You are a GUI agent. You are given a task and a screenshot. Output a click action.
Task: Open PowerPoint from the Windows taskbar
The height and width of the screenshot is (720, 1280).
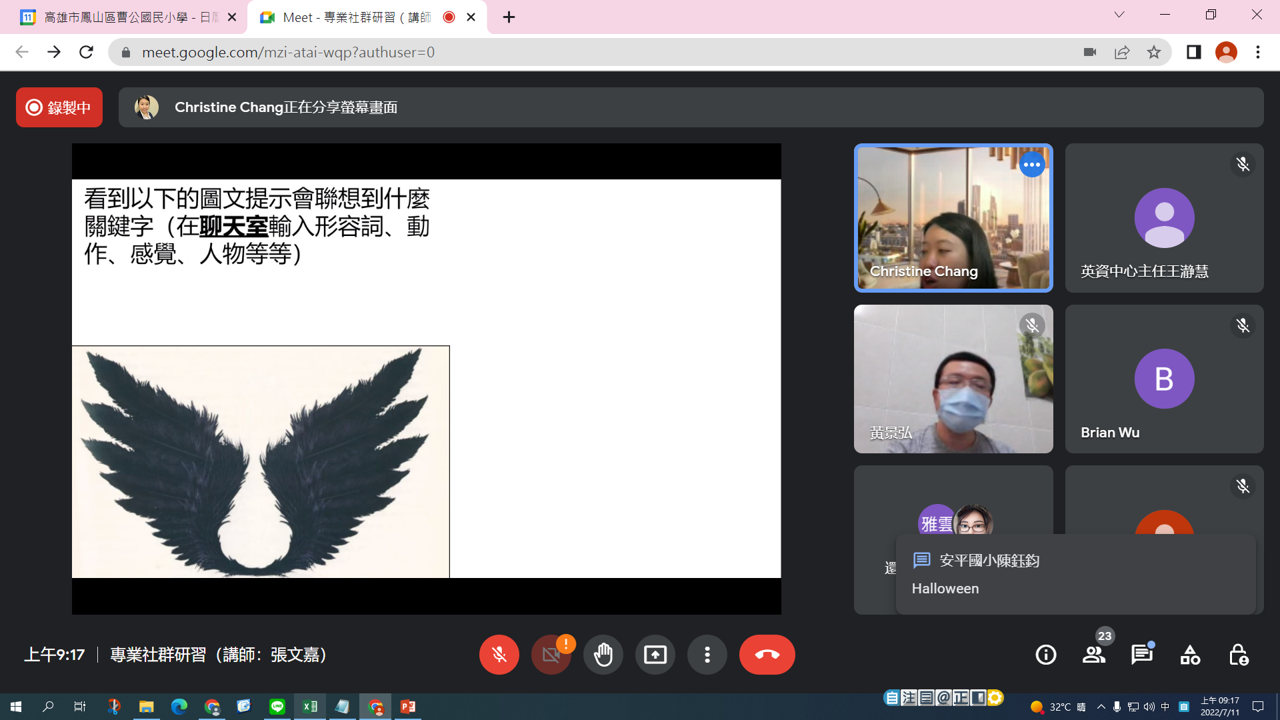click(x=408, y=707)
